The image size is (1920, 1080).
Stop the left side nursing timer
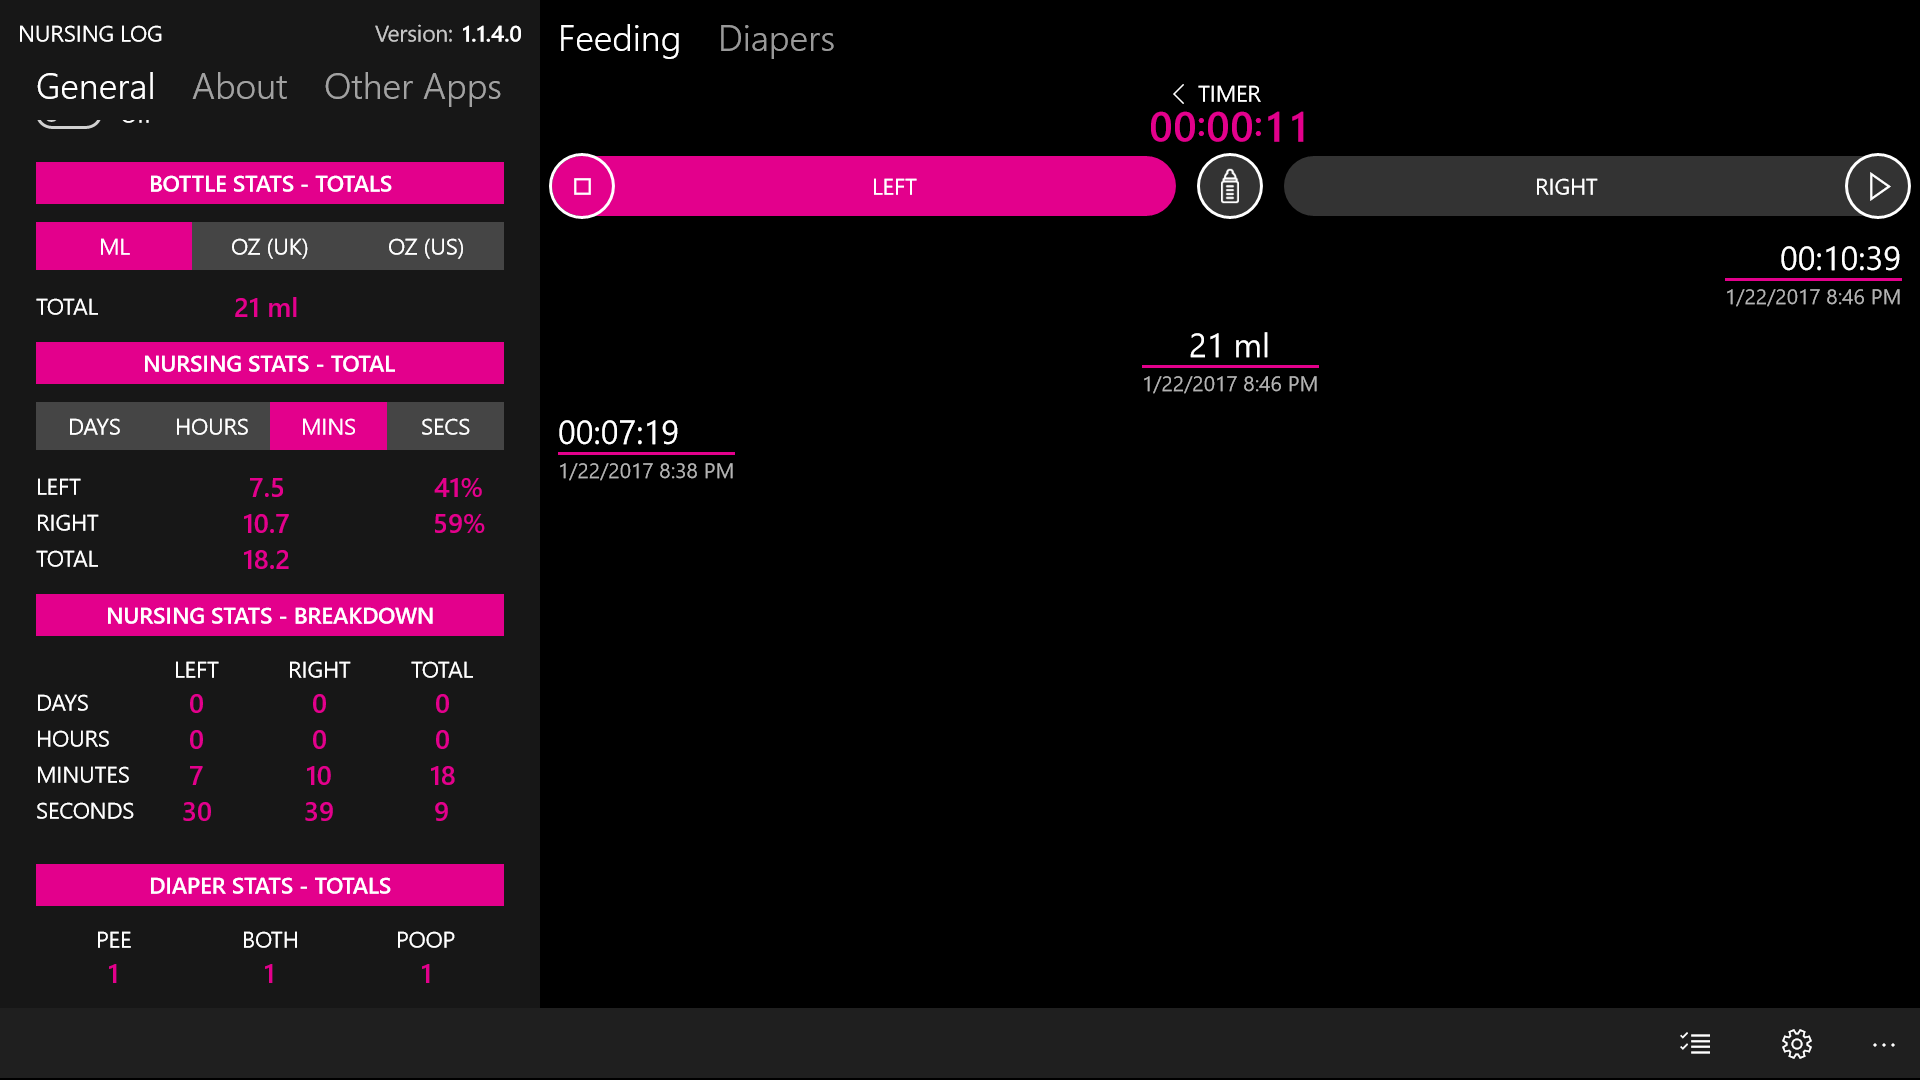(x=582, y=186)
